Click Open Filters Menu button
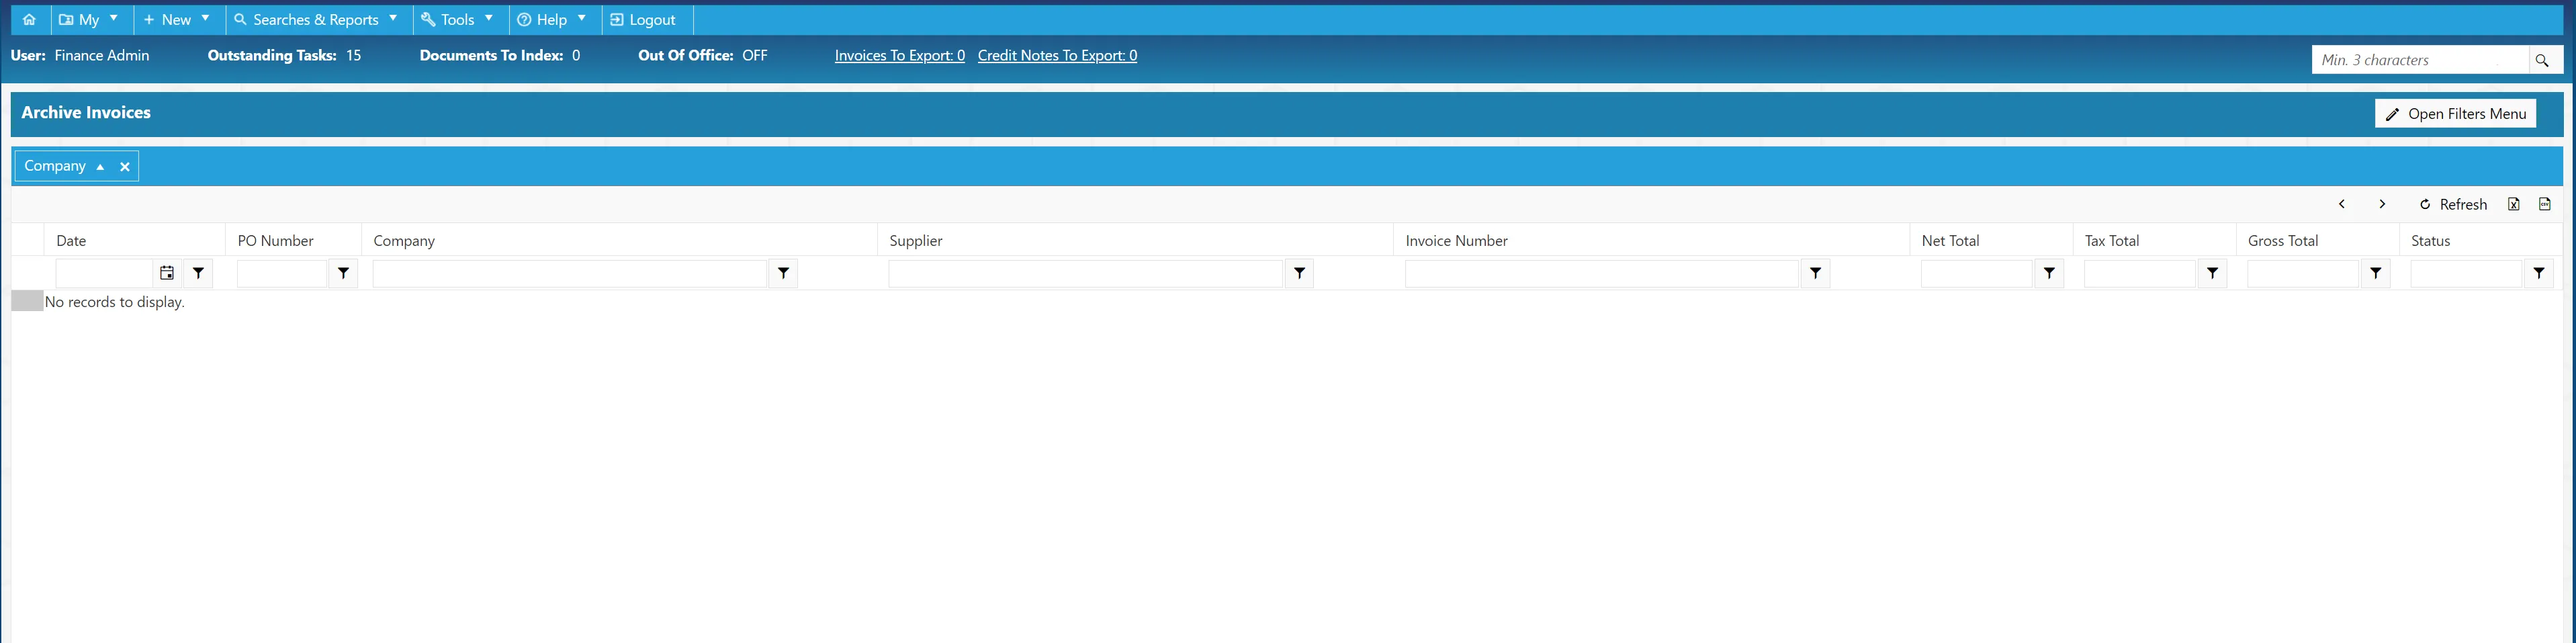The image size is (2576, 643). tap(2455, 114)
